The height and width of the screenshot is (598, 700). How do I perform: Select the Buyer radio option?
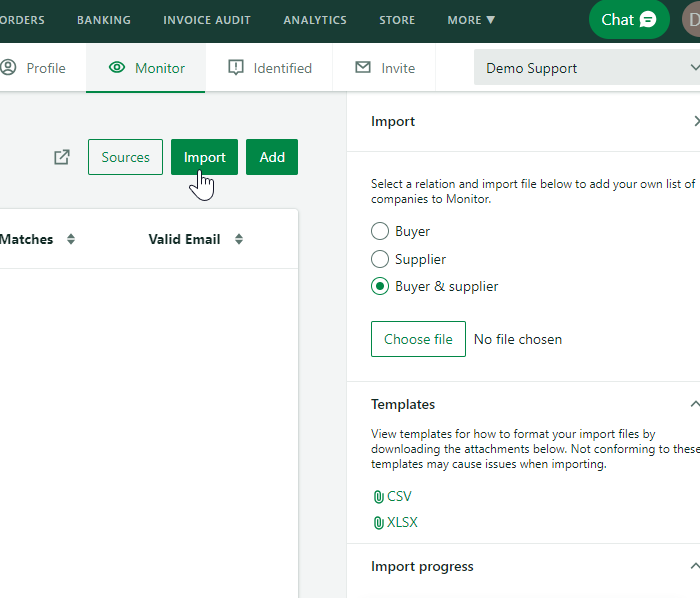(380, 231)
